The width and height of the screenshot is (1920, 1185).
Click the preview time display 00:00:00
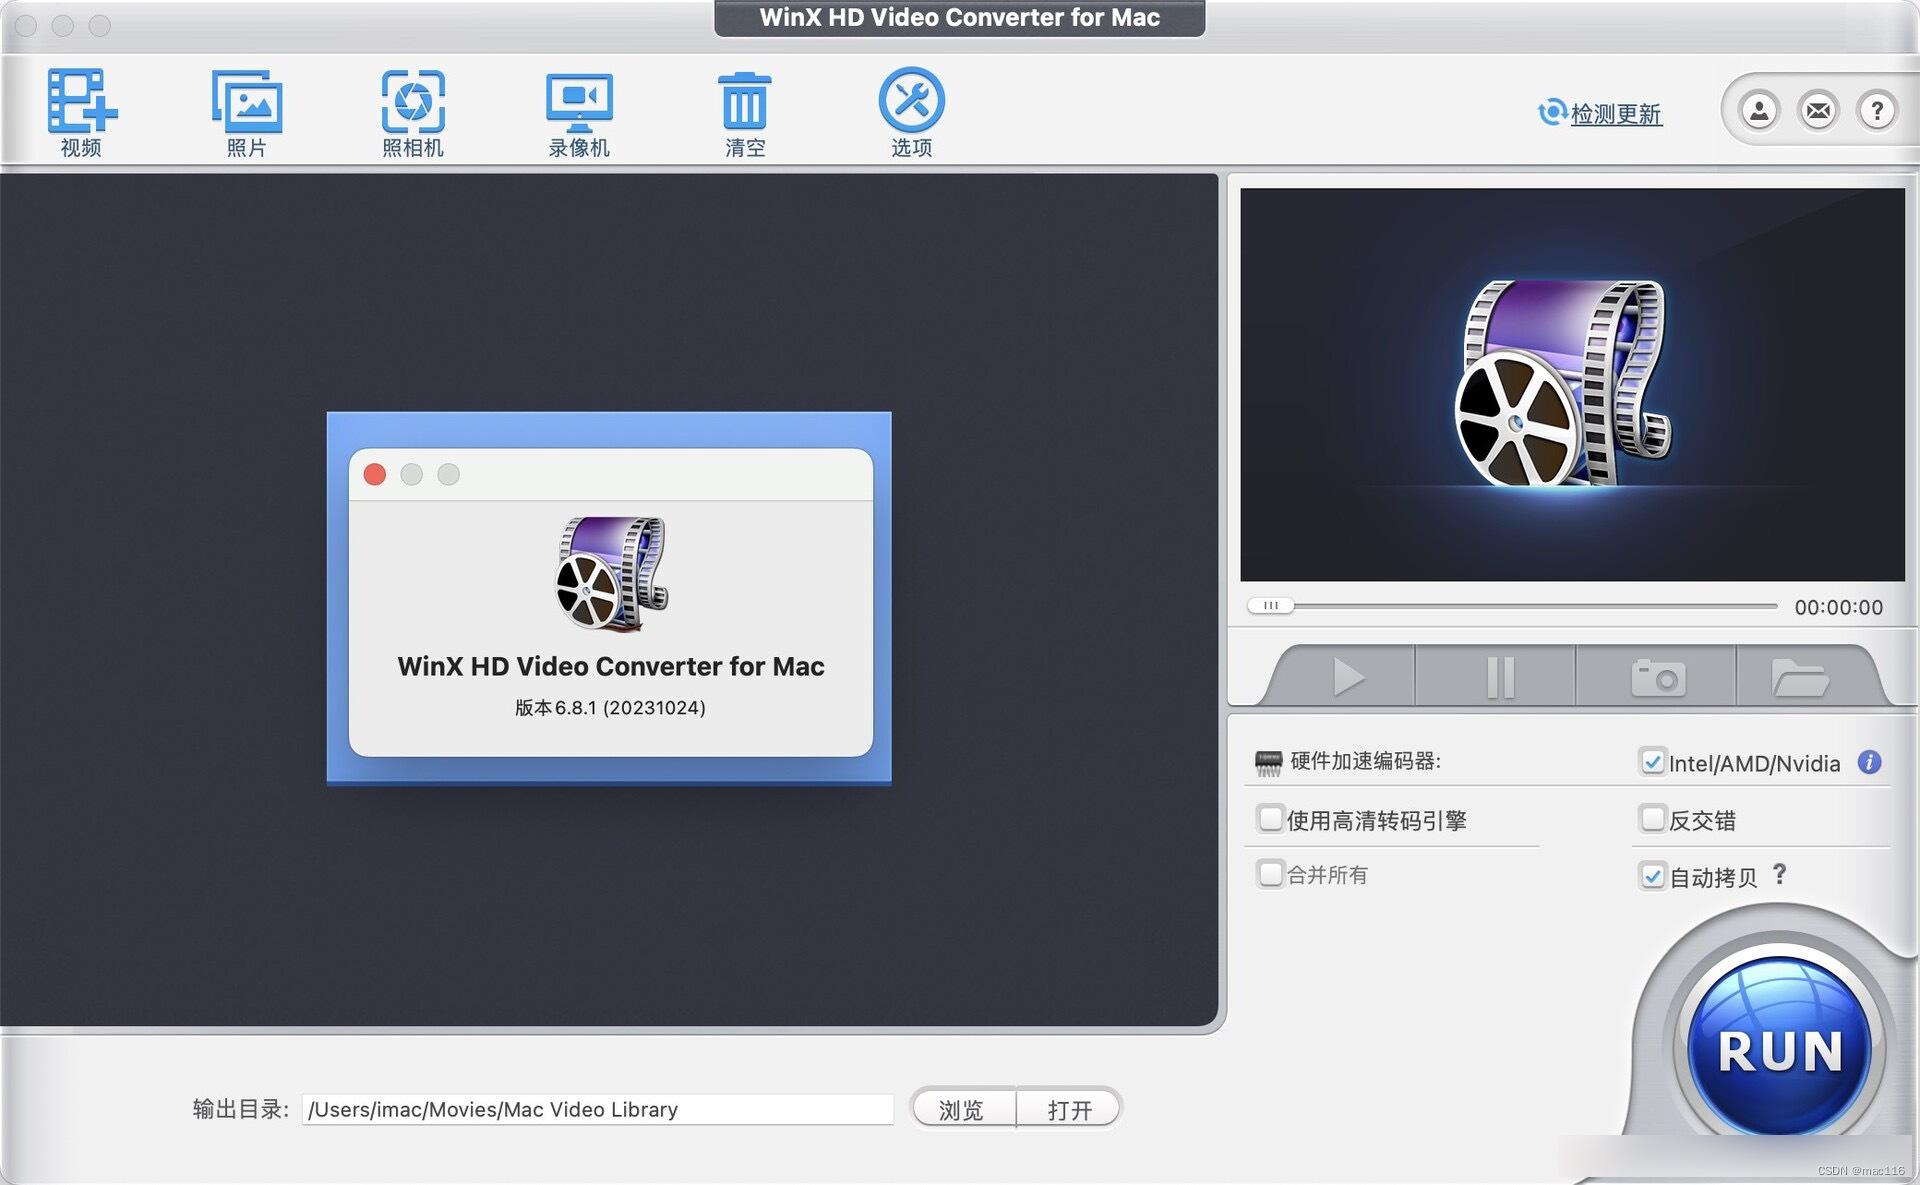tap(1838, 607)
